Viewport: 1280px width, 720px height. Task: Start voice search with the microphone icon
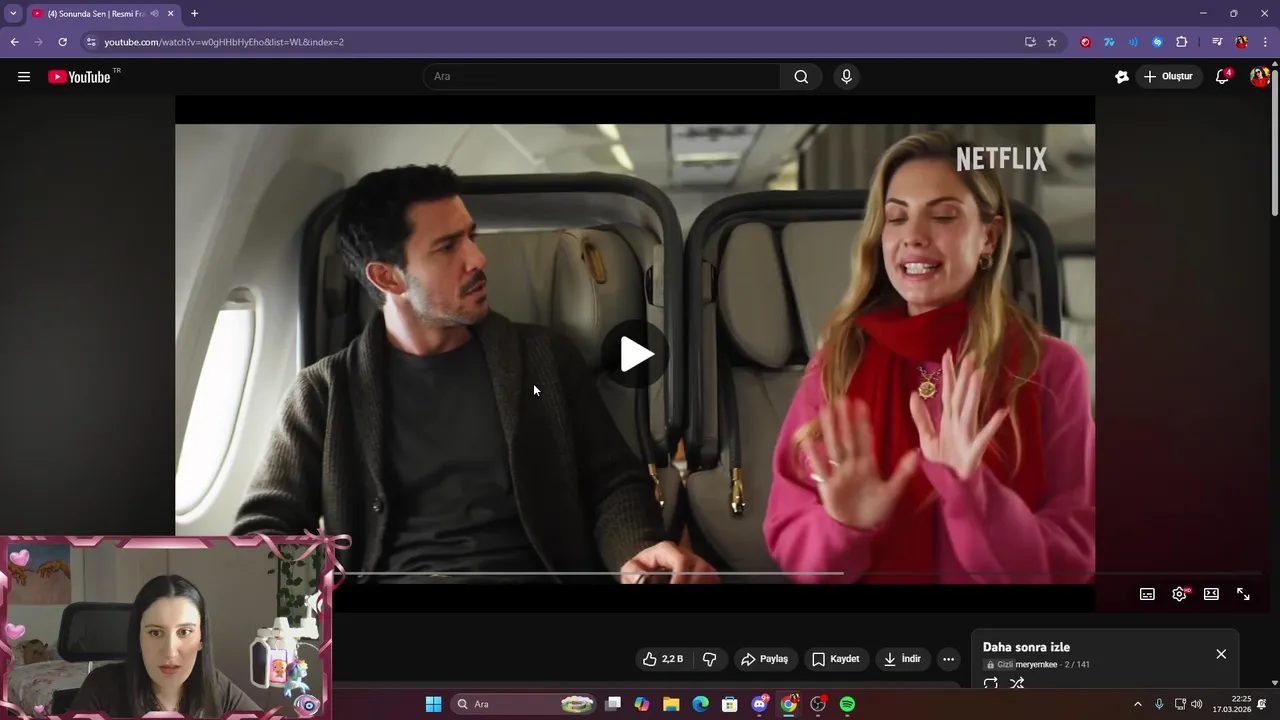pos(846,77)
